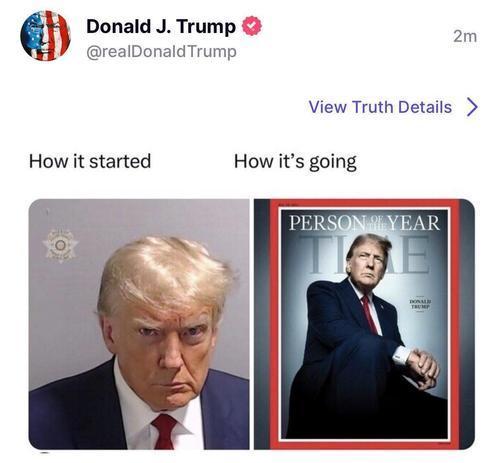Open the @realDonaldTrump handle
Image resolution: width=498 pixels, height=463 pixels.
click(x=161, y=52)
